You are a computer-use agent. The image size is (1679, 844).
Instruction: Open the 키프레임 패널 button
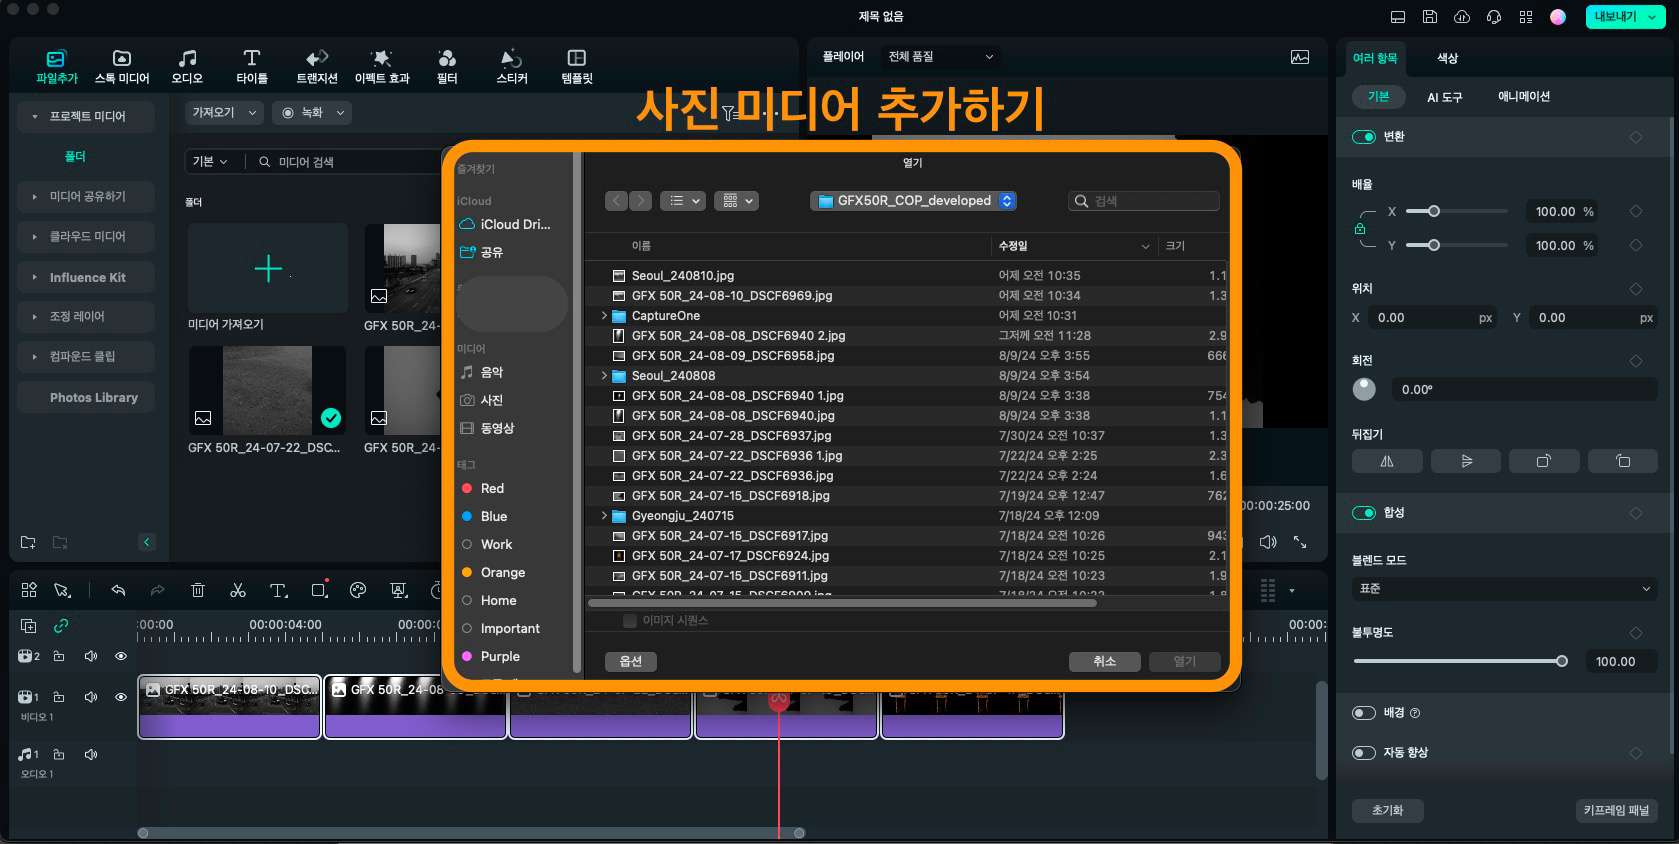(1616, 810)
